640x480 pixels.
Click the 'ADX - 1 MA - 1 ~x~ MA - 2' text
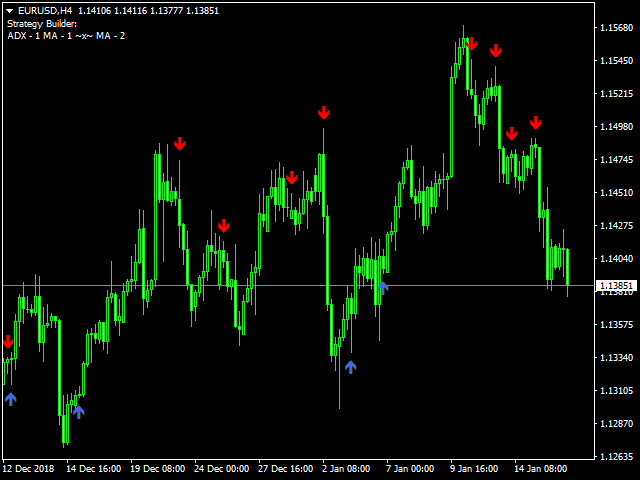[66, 36]
